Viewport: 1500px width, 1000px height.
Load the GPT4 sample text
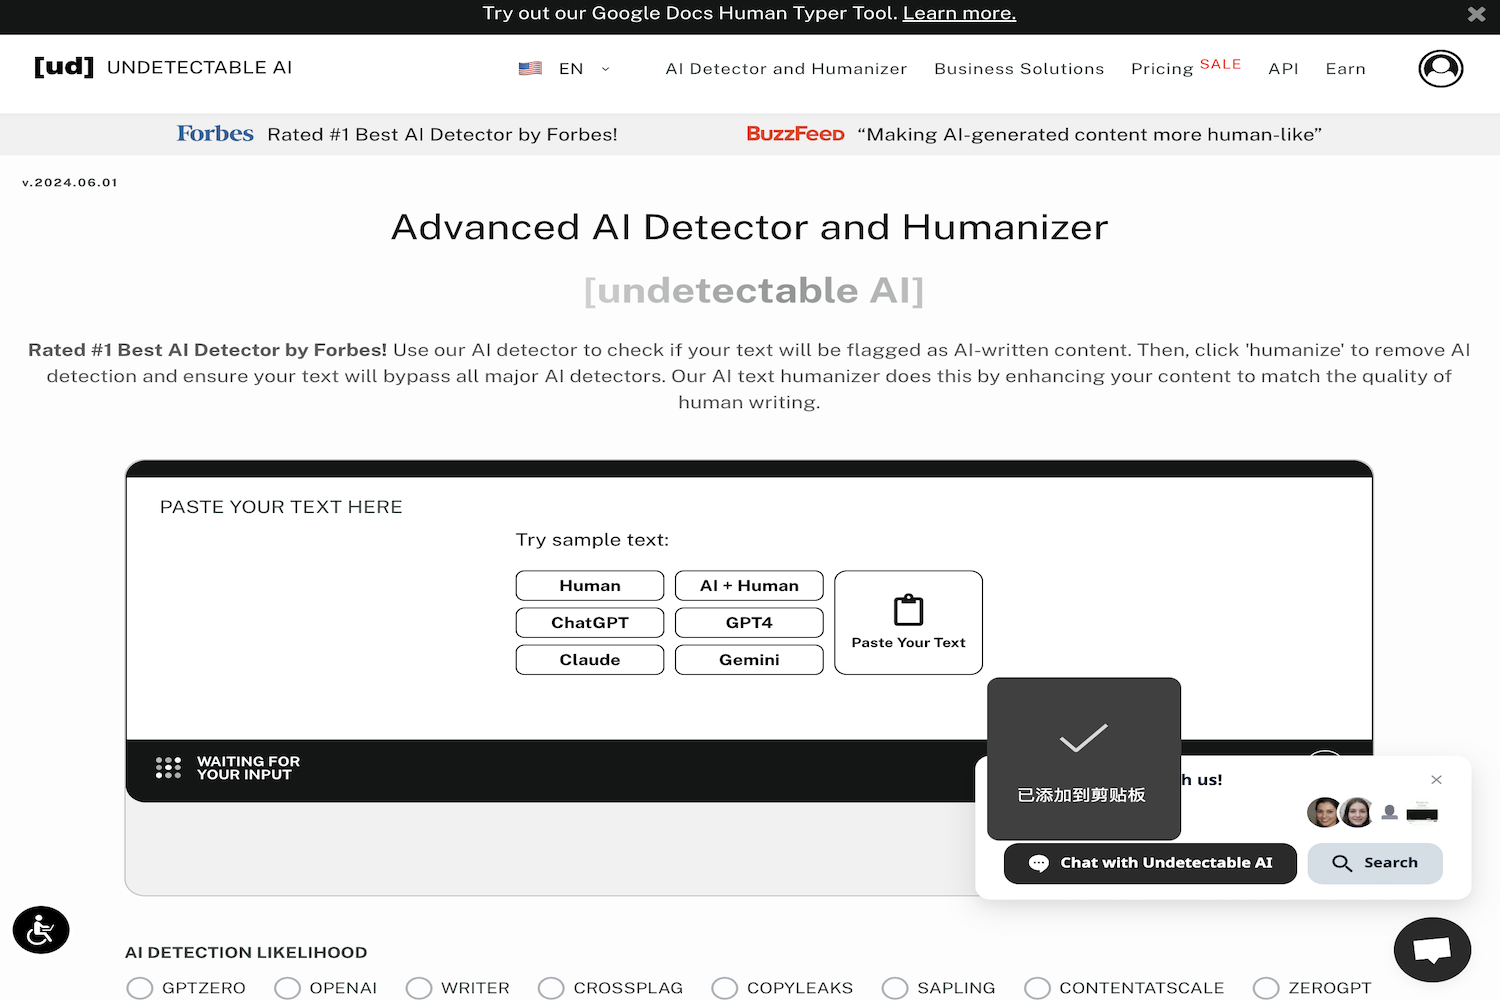click(x=749, y=622)
